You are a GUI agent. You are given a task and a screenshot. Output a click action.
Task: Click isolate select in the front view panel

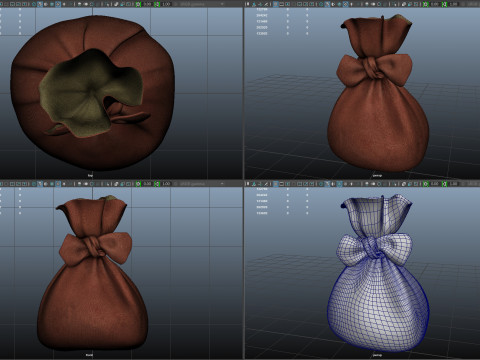point(107,184)
